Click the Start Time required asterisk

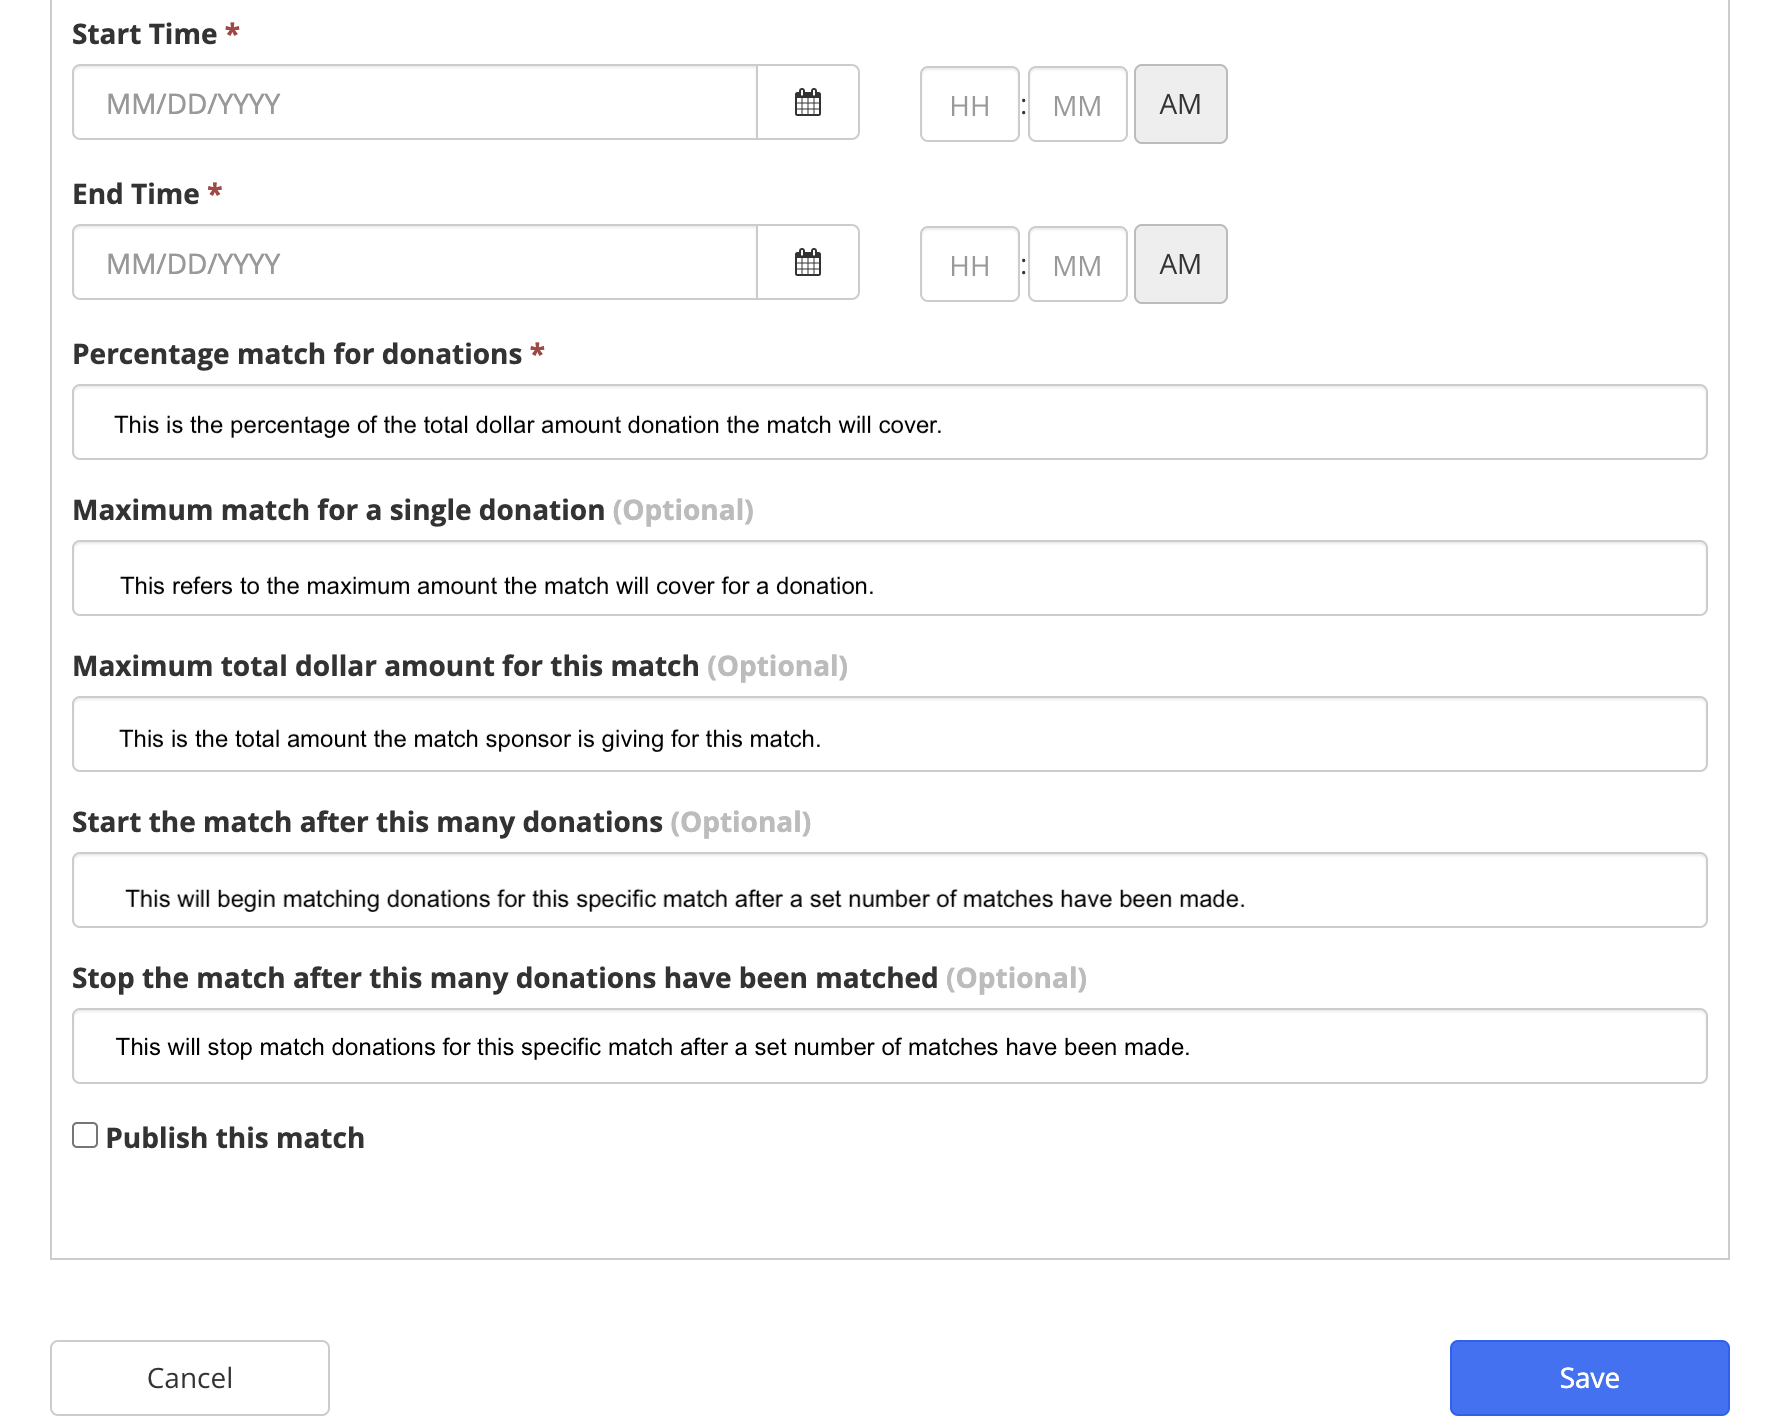point(231,30)
